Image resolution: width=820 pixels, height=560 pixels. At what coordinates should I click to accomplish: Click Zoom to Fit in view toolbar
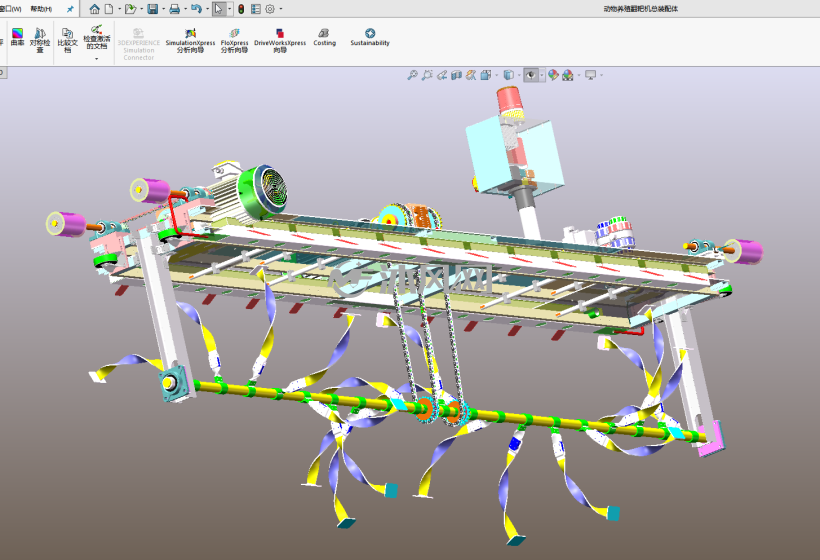412,75
